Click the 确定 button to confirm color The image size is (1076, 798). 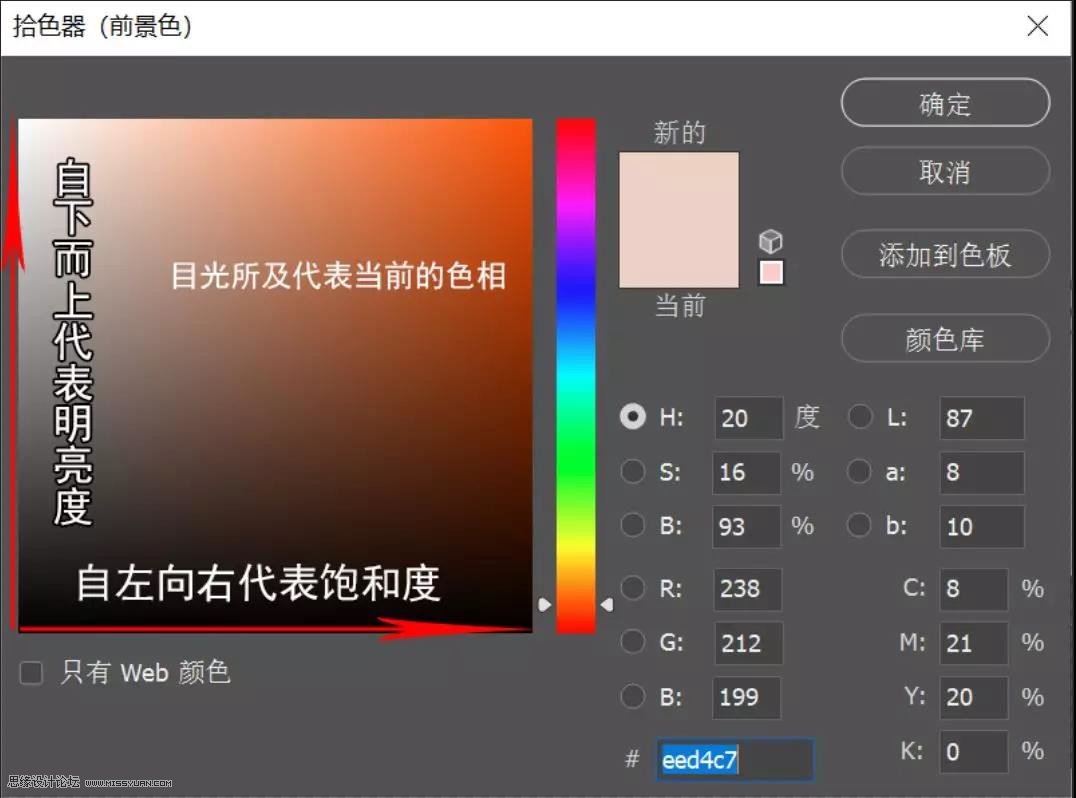point(943,103)
